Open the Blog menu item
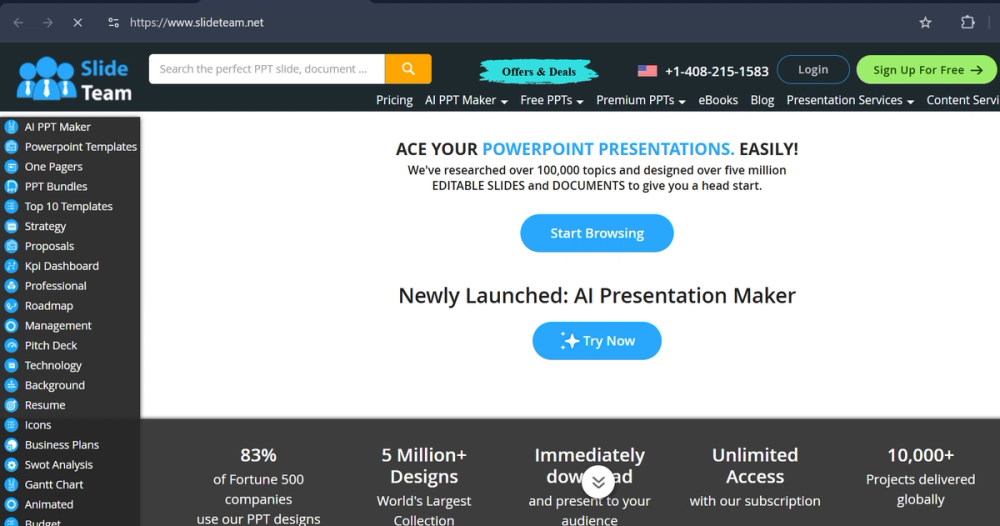The height and width of the screenshot is (526, 1000). (762, 100)
